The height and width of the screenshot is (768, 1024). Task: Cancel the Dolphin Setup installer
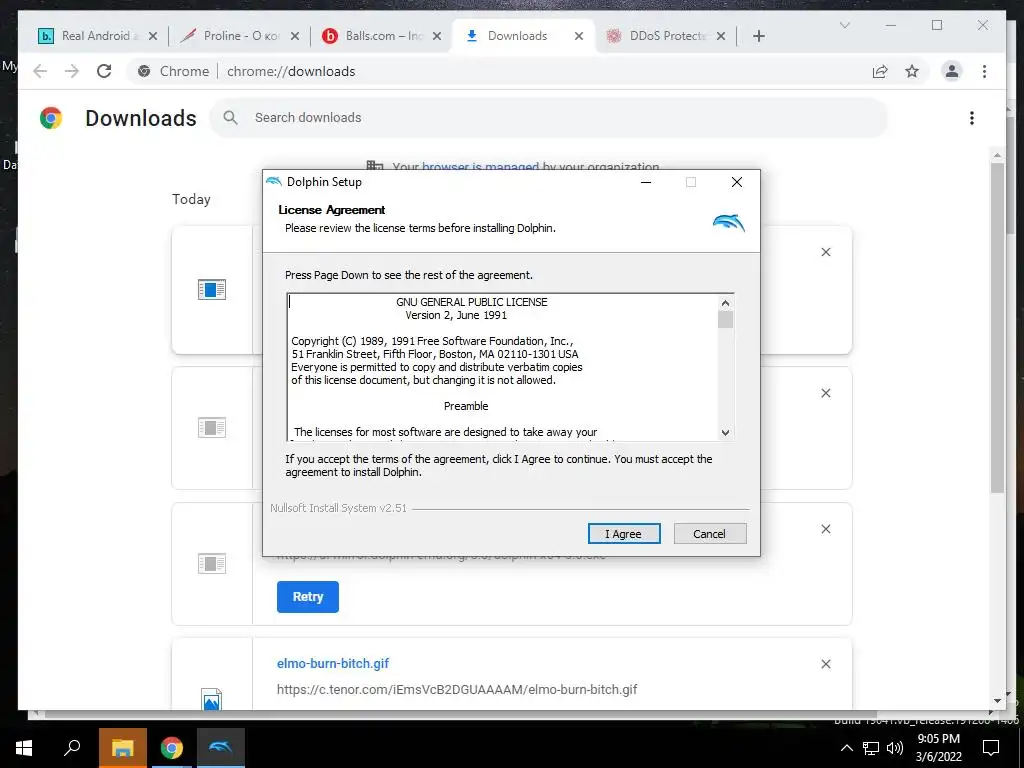[x=709, y=534]
